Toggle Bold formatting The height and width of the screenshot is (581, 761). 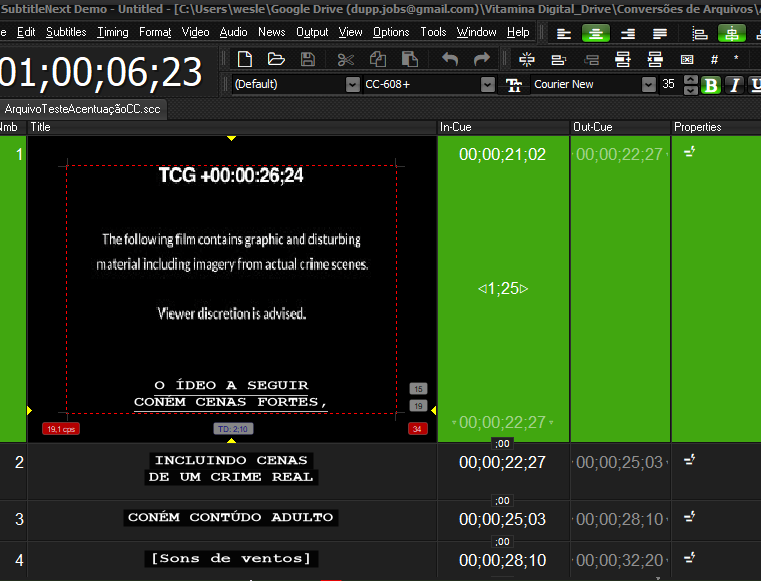tap(711, 85)
